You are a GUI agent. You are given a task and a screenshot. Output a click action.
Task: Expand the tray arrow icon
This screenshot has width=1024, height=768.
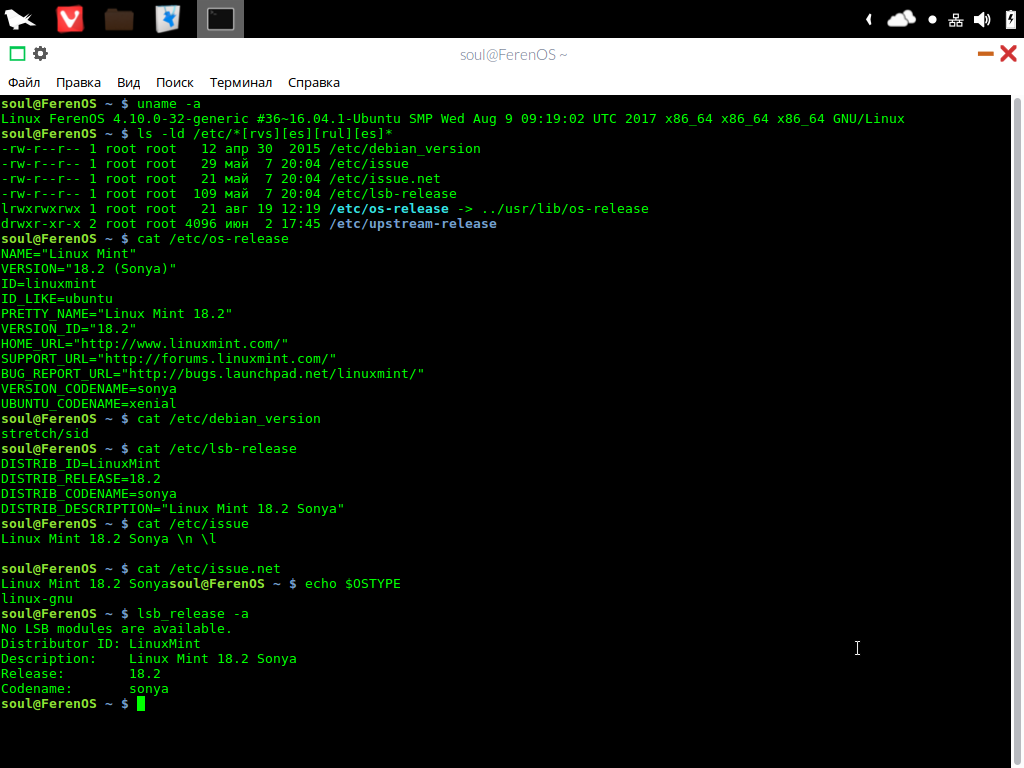[x=869, y=20]
